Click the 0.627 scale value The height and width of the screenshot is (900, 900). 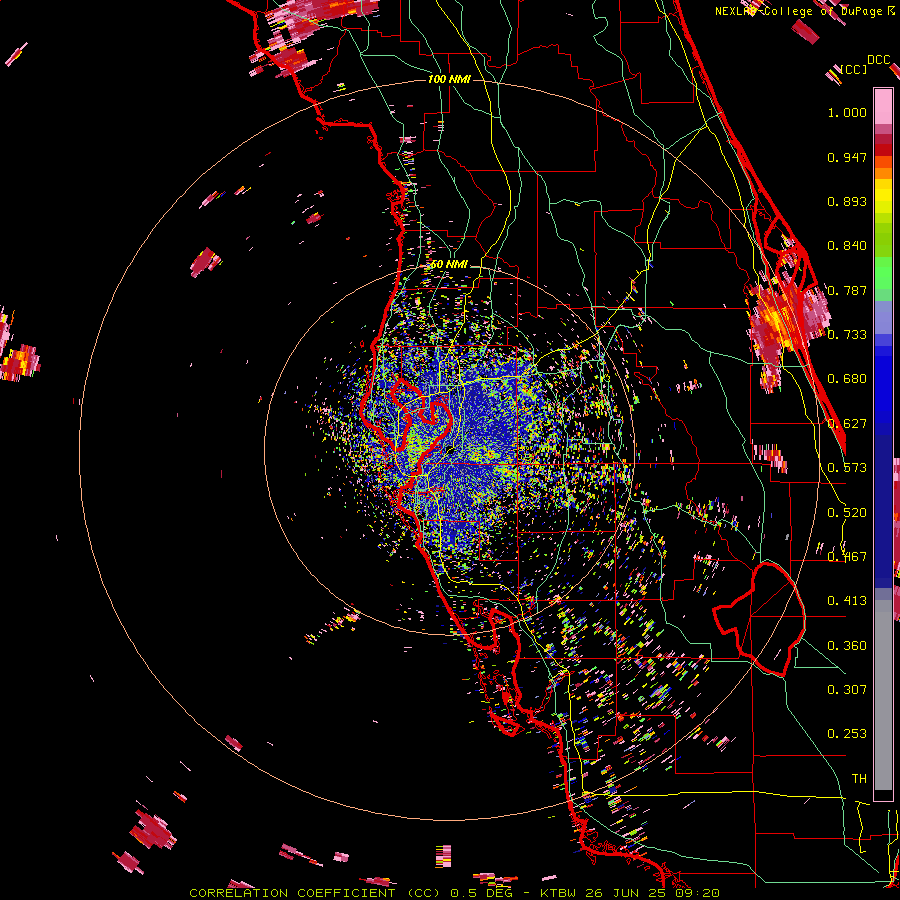pyautogui.click(x=847, y=424)
